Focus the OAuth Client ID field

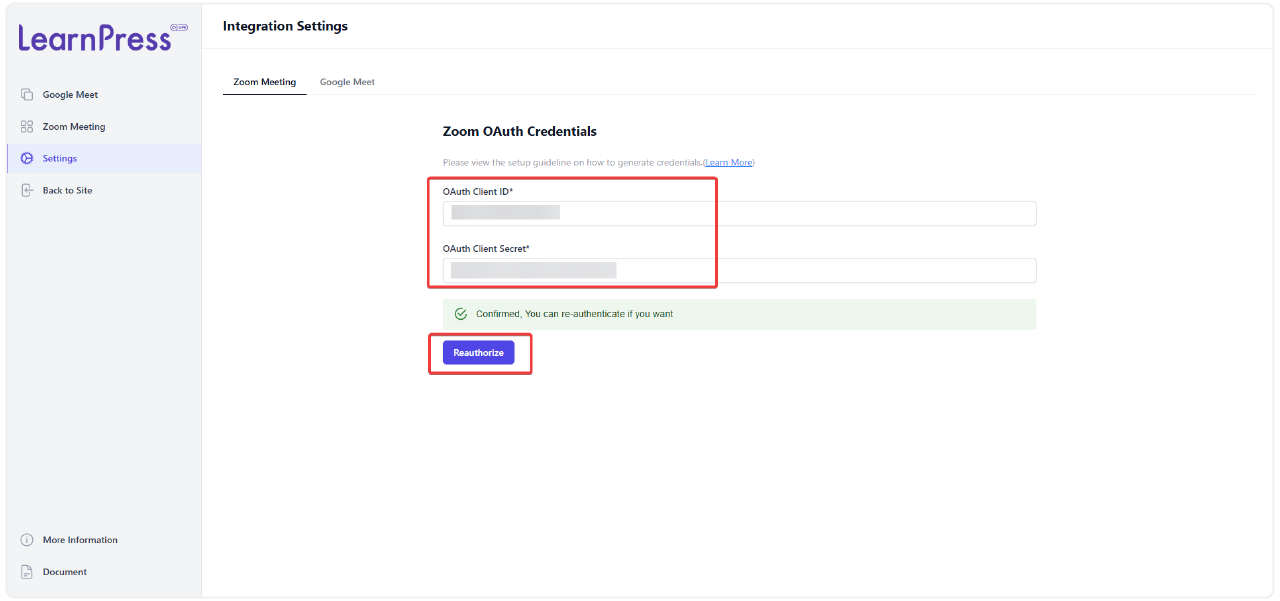pyautogui.click(x=740, y=213)
